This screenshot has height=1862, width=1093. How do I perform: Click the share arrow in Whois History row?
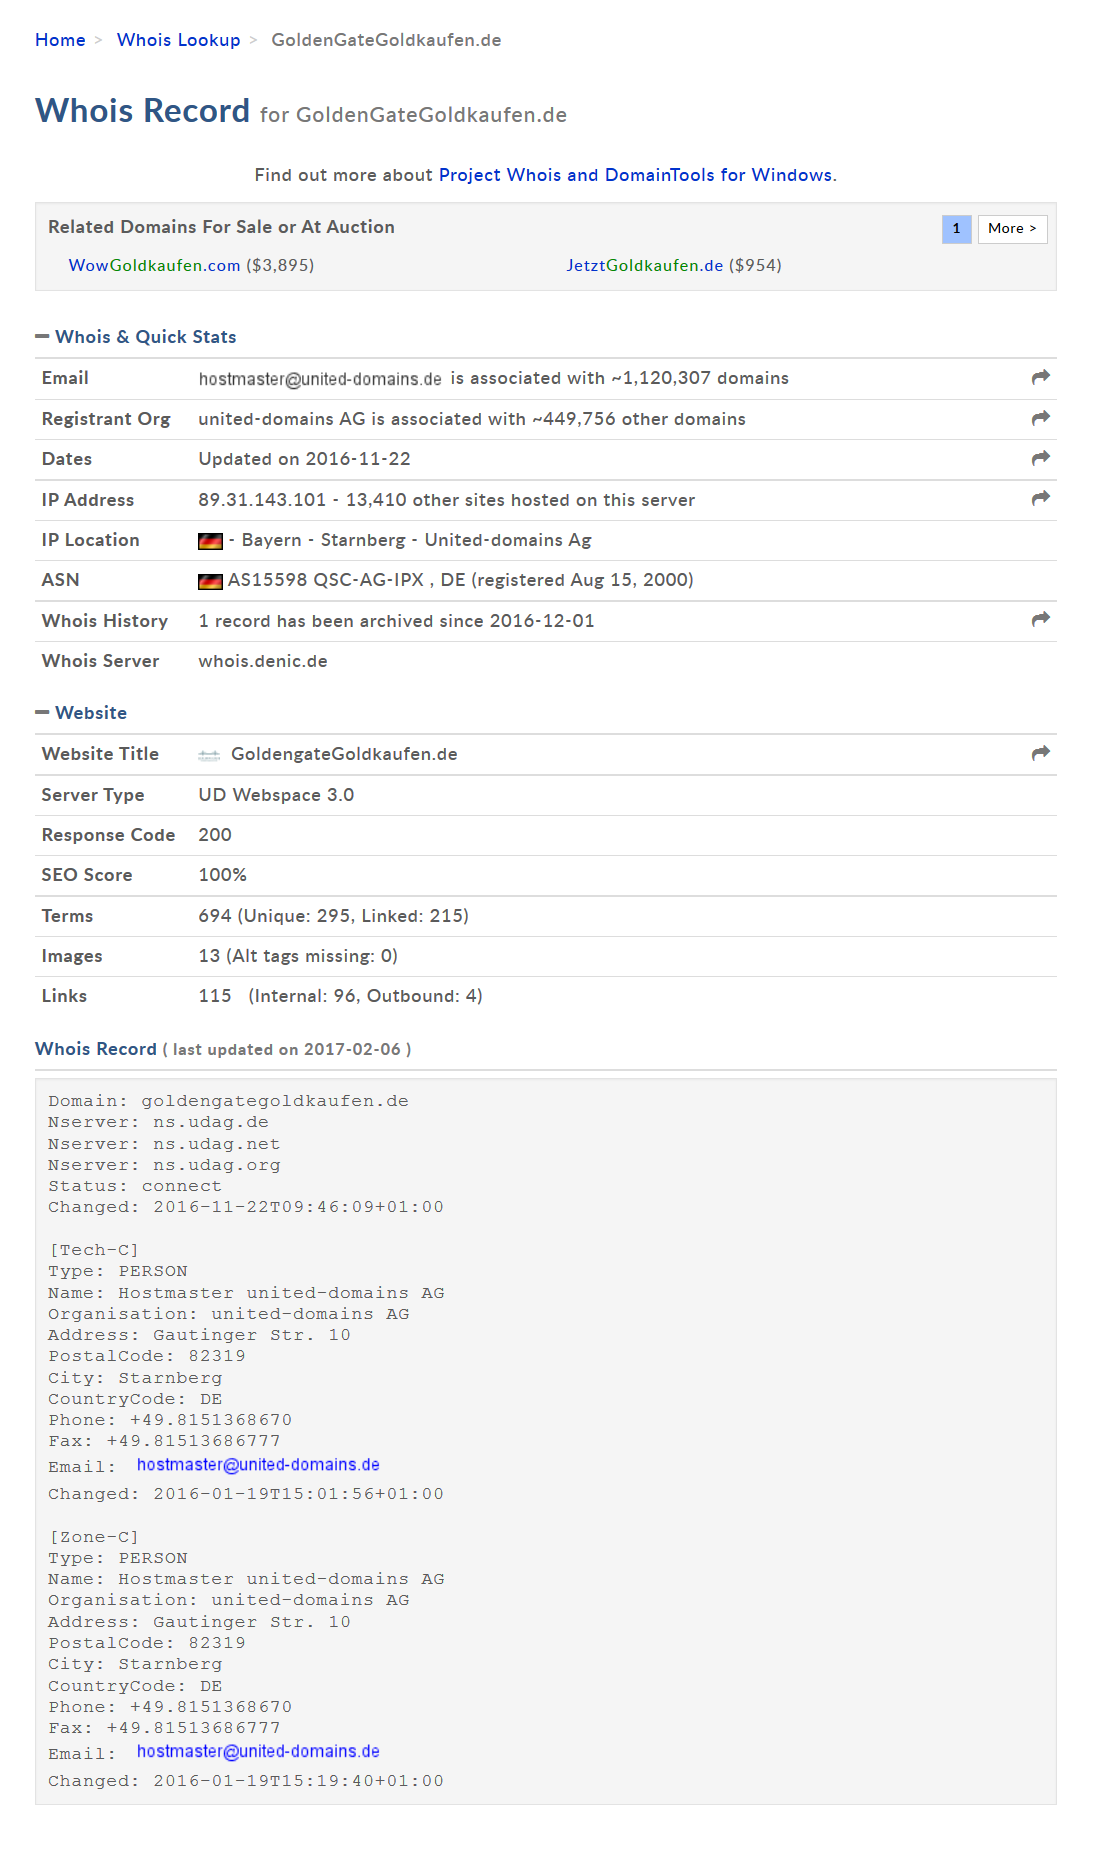click(x=1041, y=620)
